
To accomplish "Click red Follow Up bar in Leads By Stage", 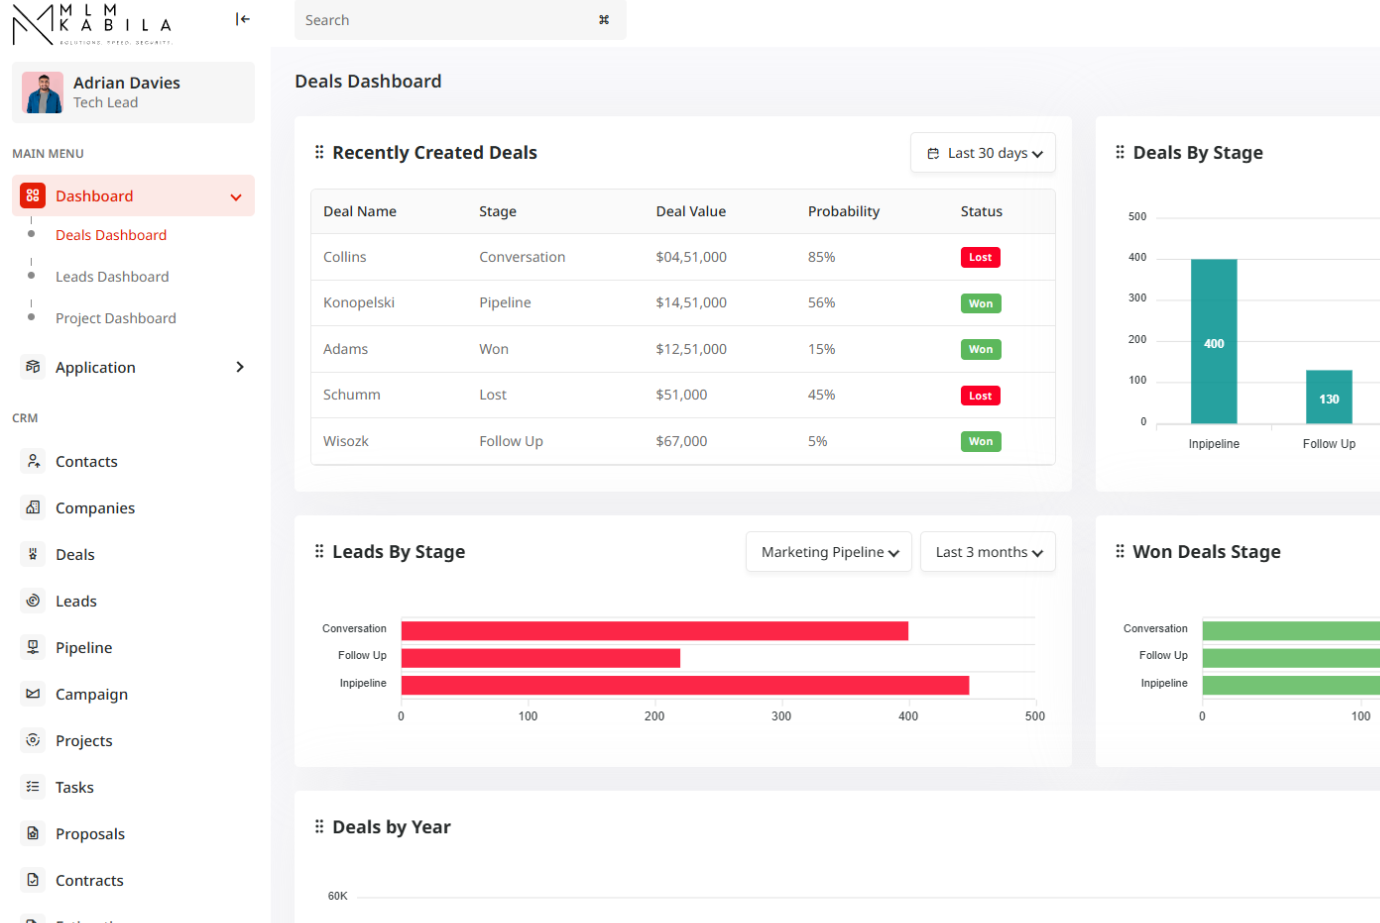I will pos(541,658).
